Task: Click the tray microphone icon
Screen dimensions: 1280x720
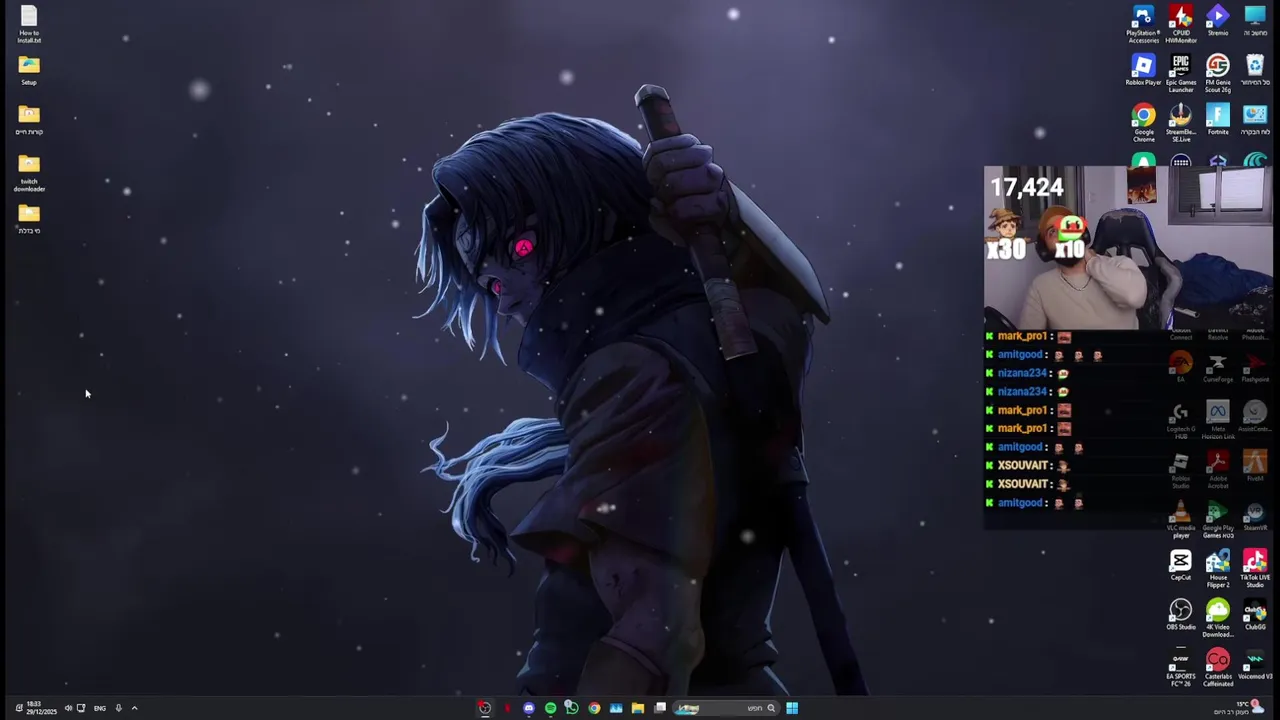Action: 118,708
